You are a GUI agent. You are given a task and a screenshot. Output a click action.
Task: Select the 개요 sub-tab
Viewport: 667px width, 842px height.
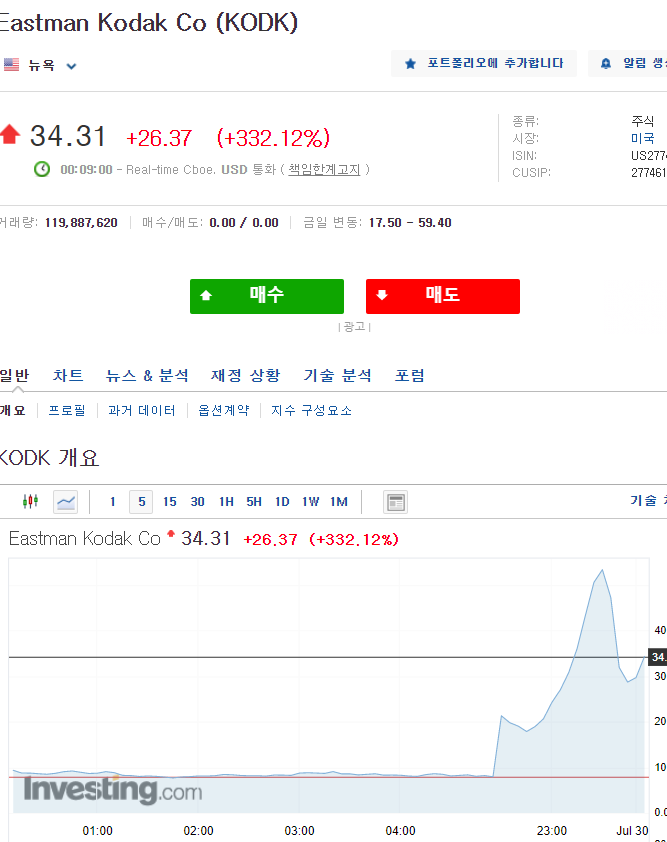tap(13, 411)
